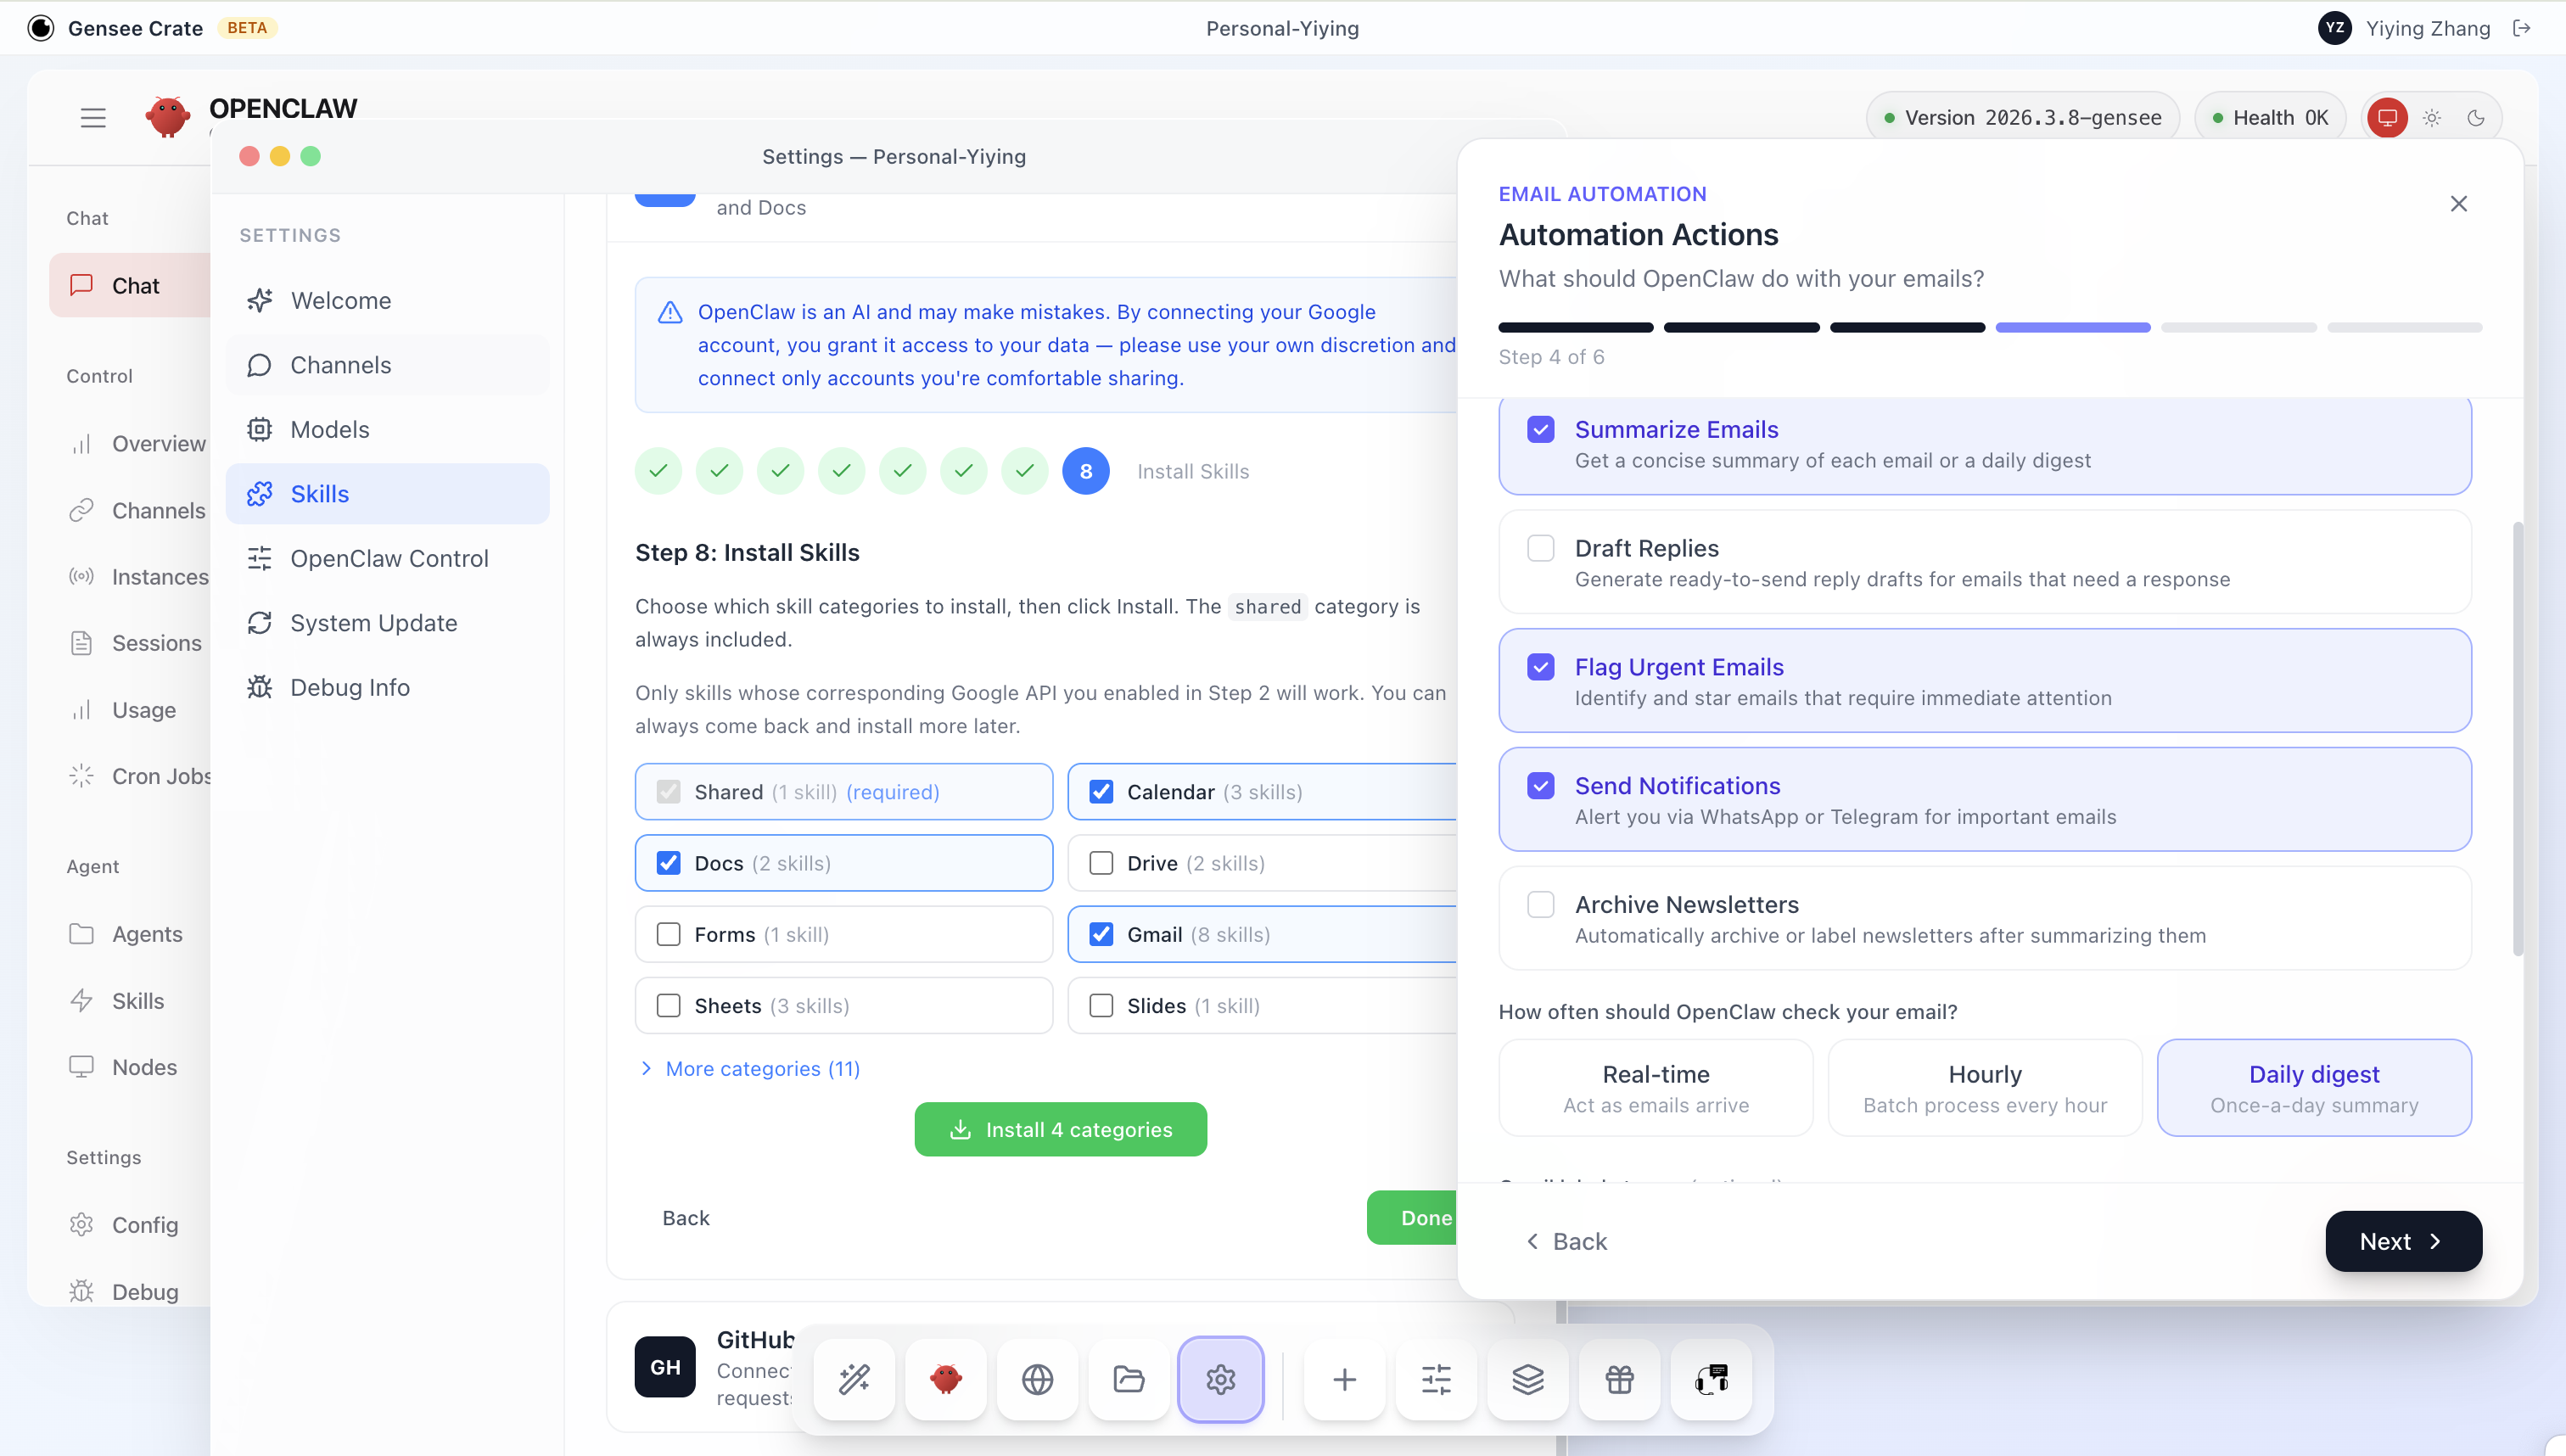Screen dimensions: 2566x1456
Task: Click the magic wand dock icon
Action: click(x=854, y=1379)
